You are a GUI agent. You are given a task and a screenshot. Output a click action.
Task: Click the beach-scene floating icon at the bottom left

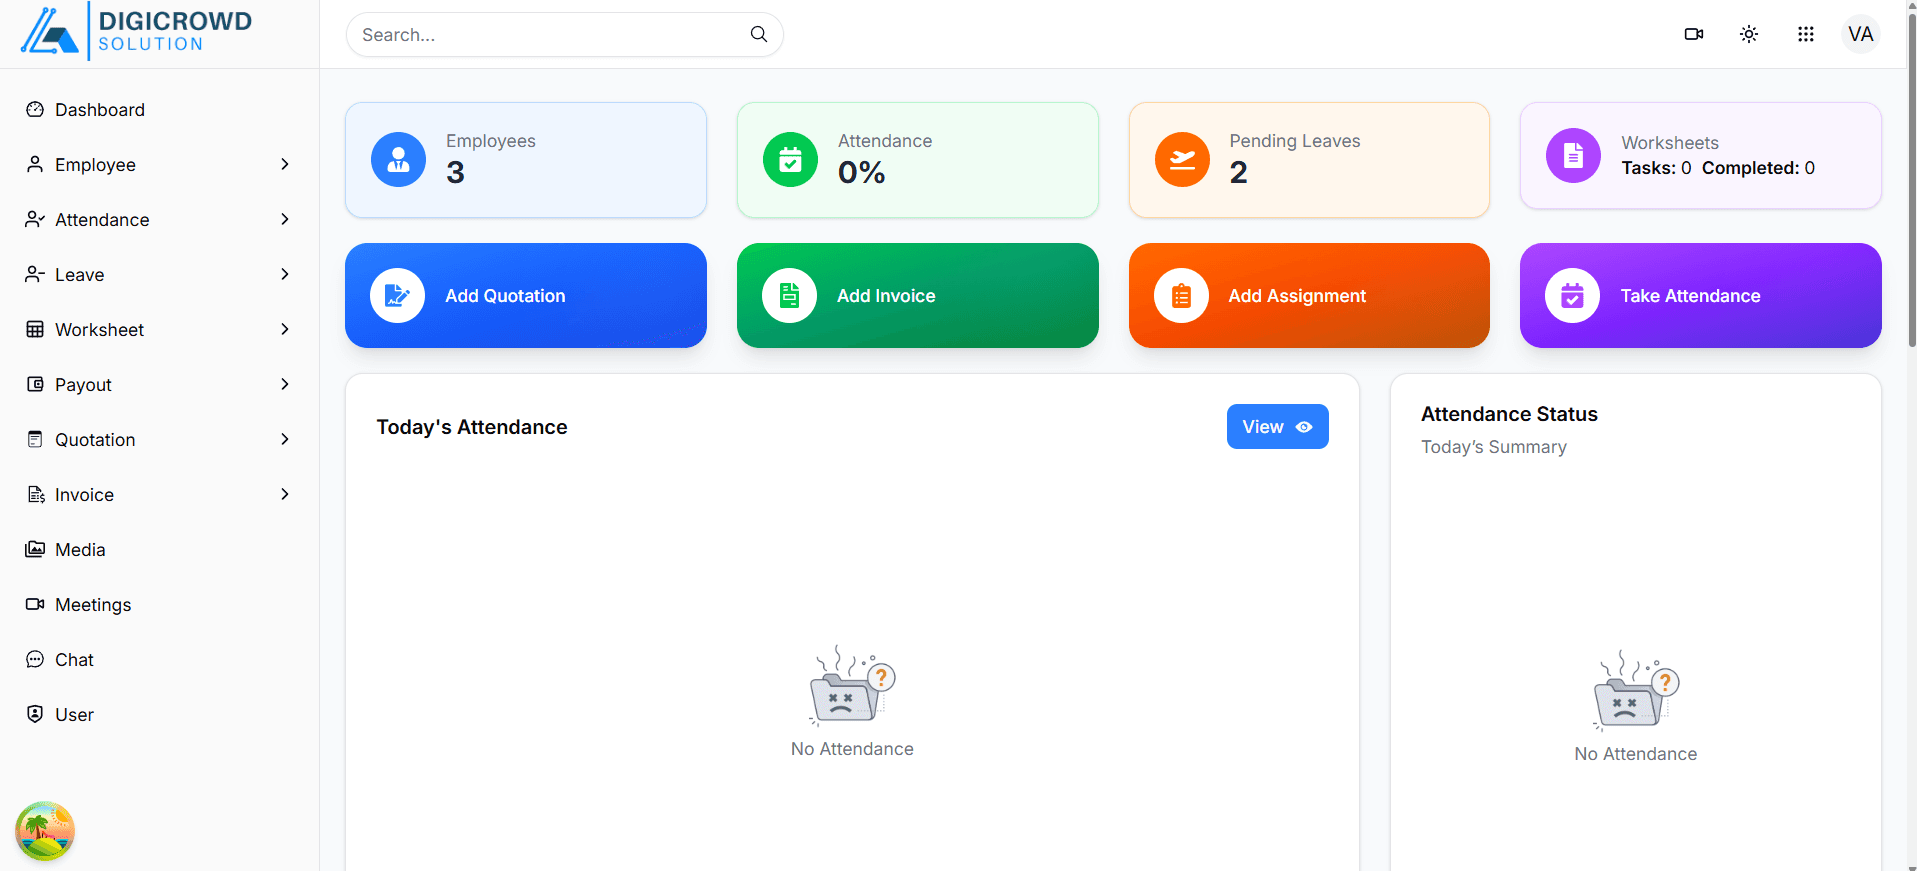[45, 831]
